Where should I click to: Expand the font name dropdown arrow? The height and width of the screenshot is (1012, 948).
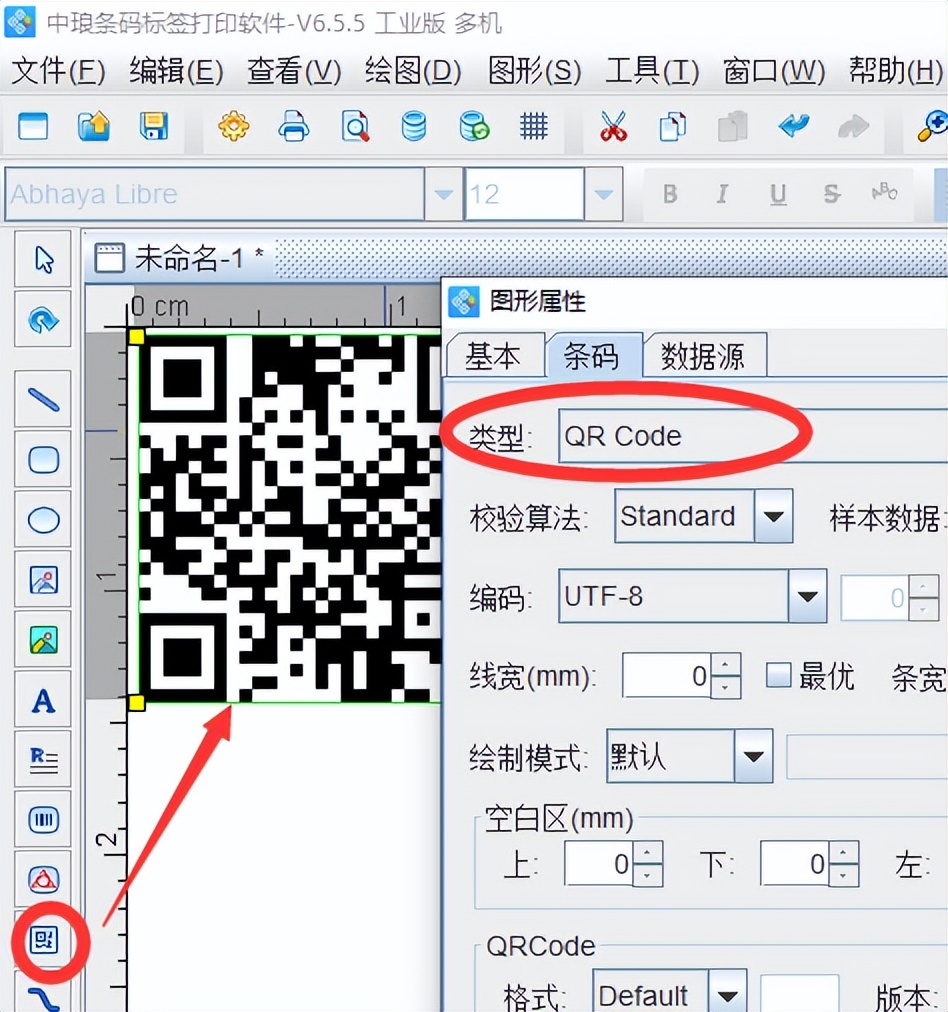coord(443,194)
